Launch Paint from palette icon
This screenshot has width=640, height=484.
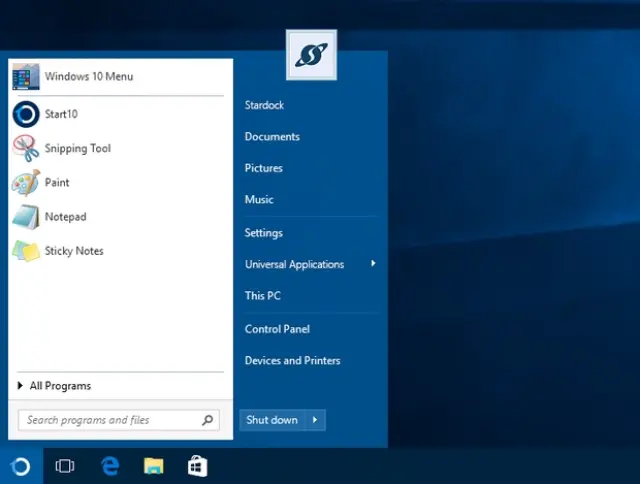pyautogui.click(x=26, y=183)
